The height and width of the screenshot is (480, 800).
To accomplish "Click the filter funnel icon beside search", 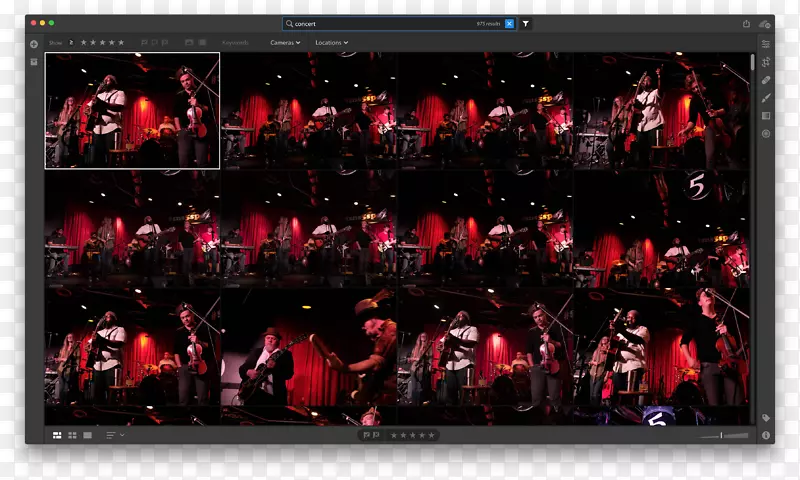I will [526, 23].
